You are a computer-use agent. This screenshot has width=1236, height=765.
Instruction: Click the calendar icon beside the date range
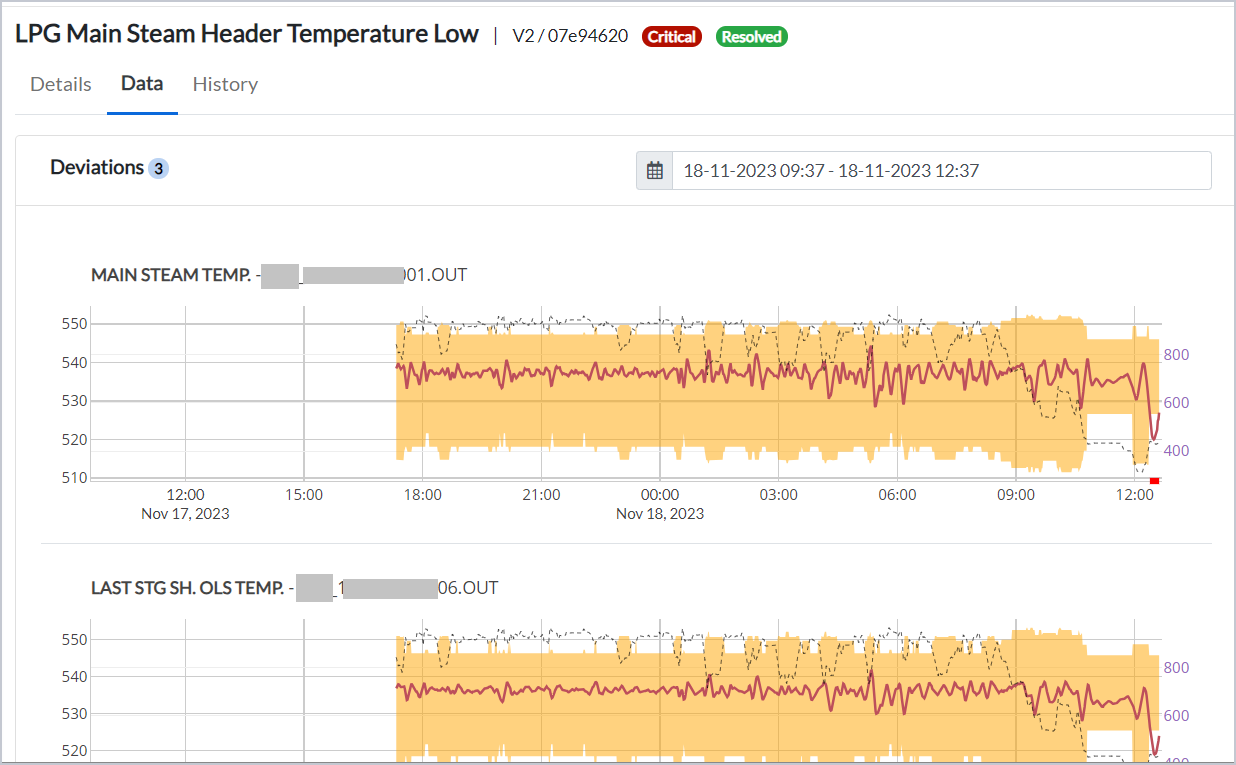(655, 171)
